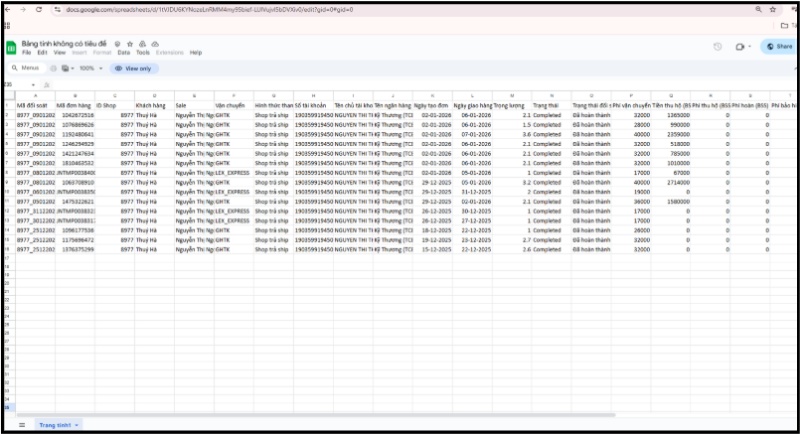Viewport: 800px width, 434px height.
Task: Collapse the toolbar with the right-edge chevron
Action: 796,68
